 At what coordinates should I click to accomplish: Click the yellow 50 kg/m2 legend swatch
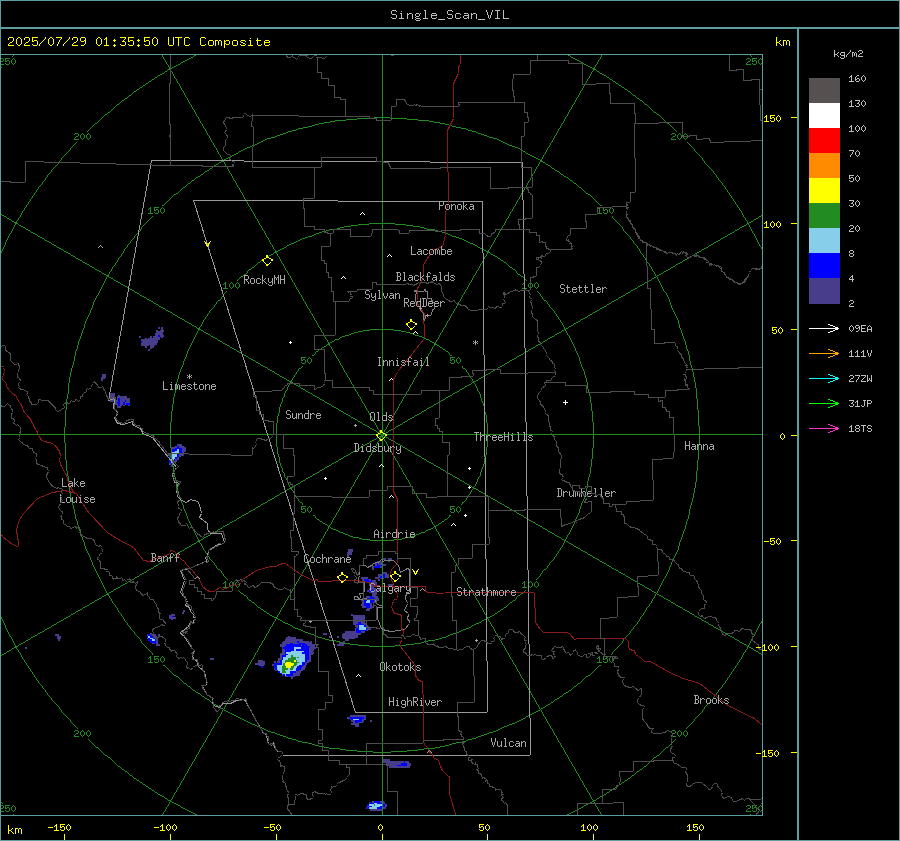tap(824, 190)
